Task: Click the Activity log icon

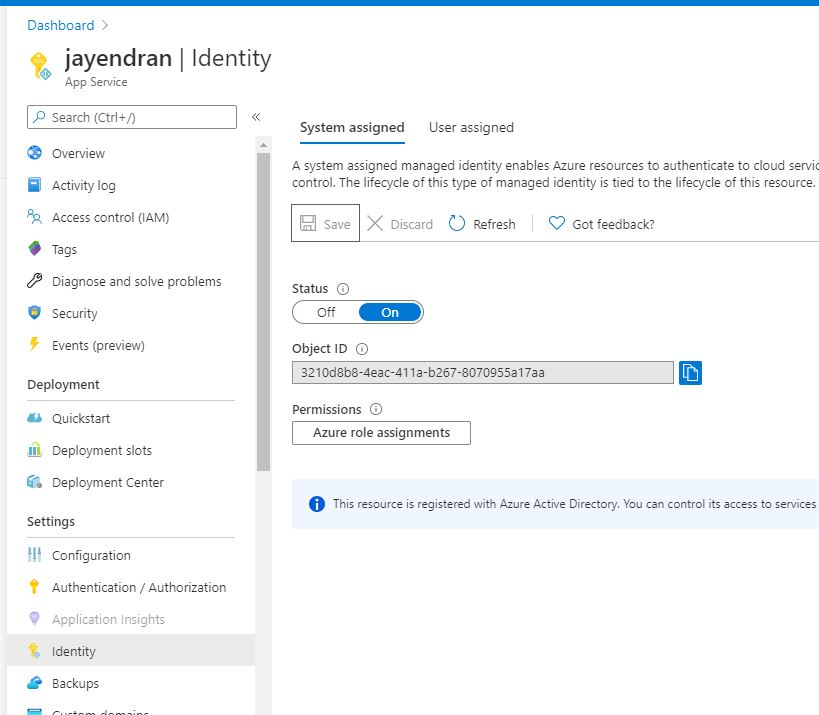Action: coord(34,185)
